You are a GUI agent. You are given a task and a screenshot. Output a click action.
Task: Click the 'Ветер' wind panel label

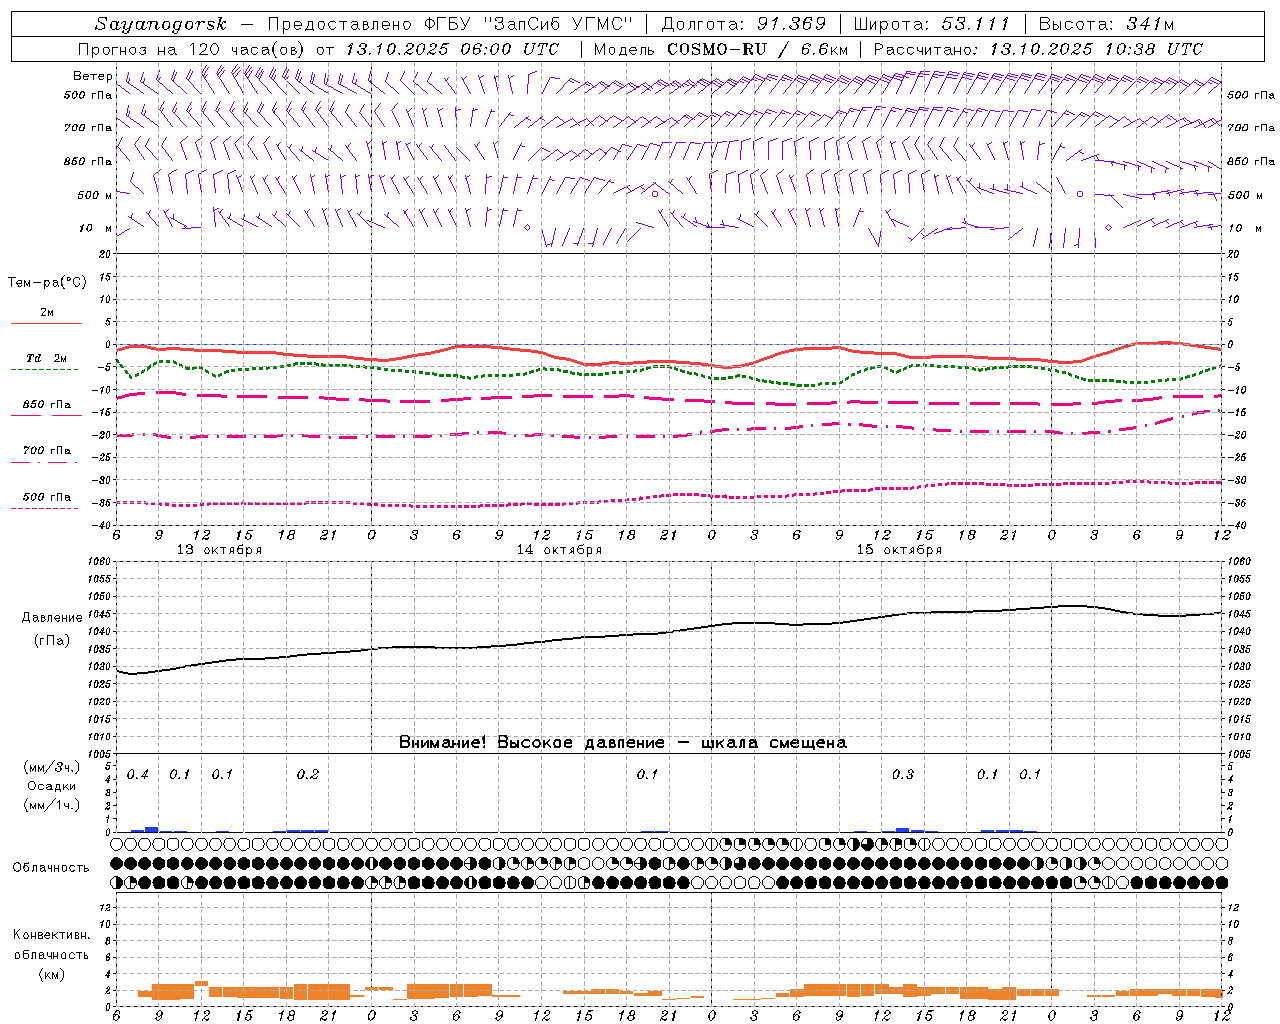tap(93, 76)
